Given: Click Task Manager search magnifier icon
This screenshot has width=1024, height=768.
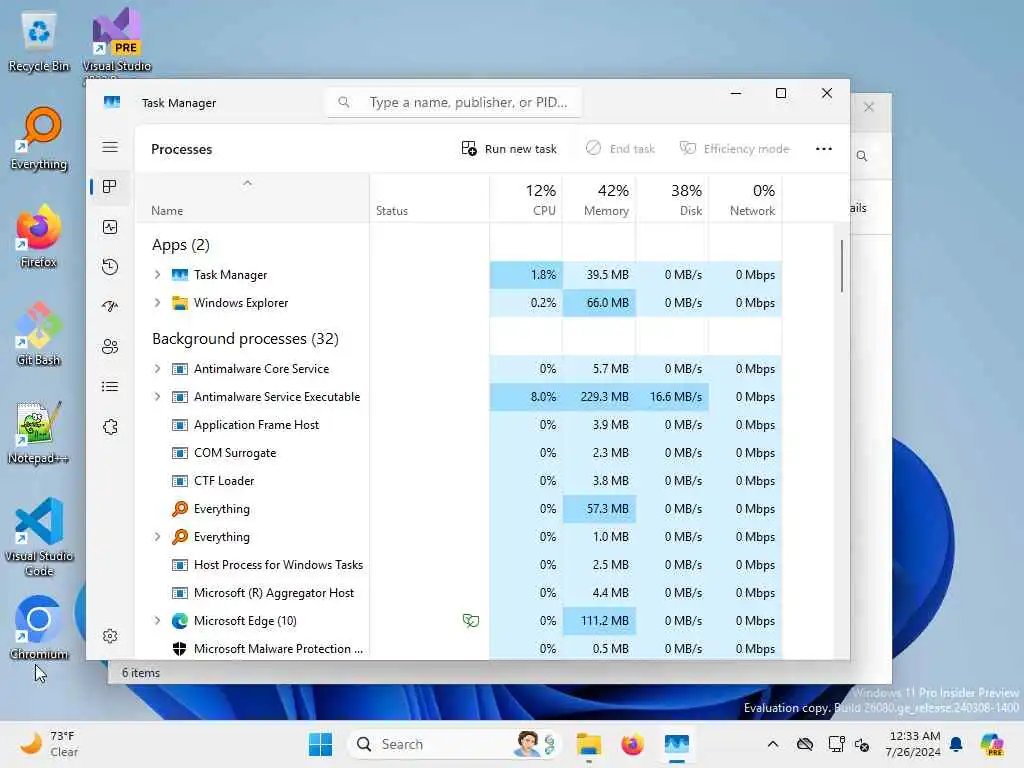Looking at the screenshot, I should 344,102.
